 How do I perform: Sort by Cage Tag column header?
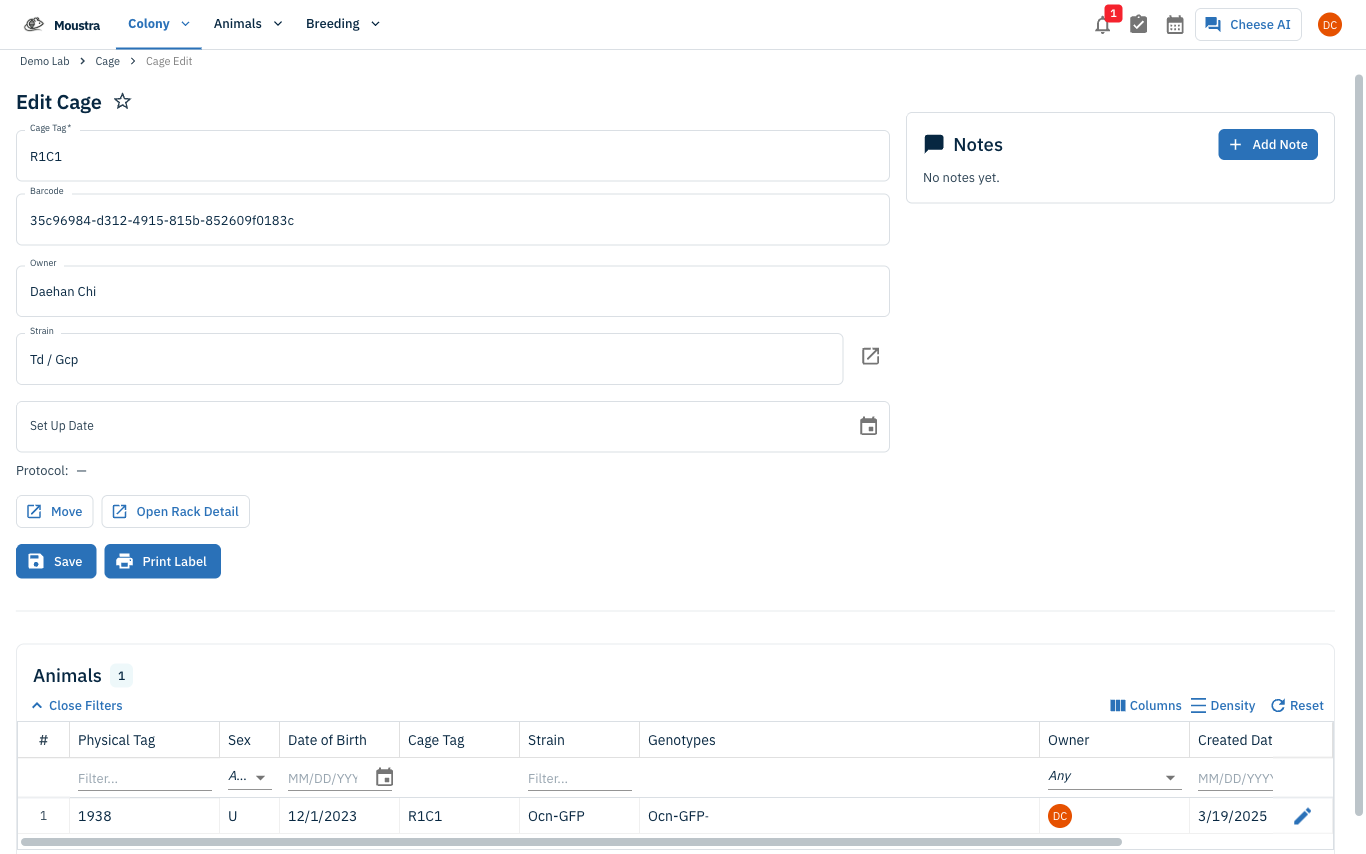point(458,740)
